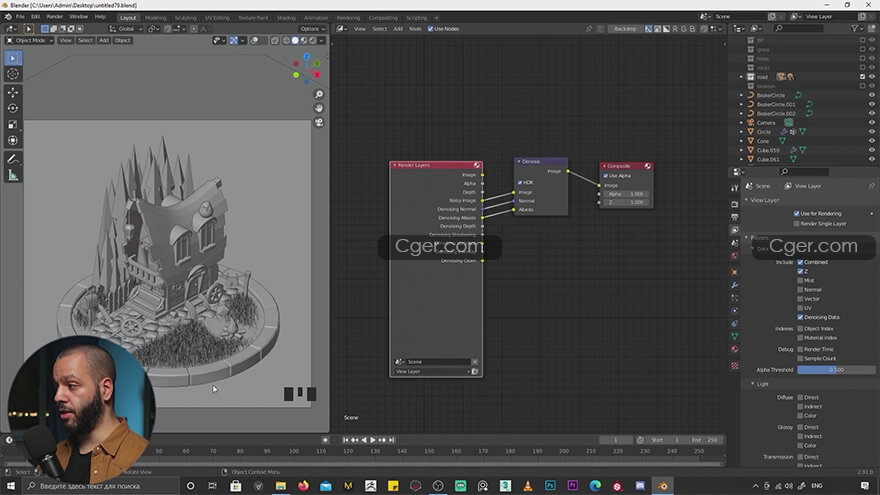Open the File menu
The height and width of the screenshot is (495, 880).
pos(20,17)
